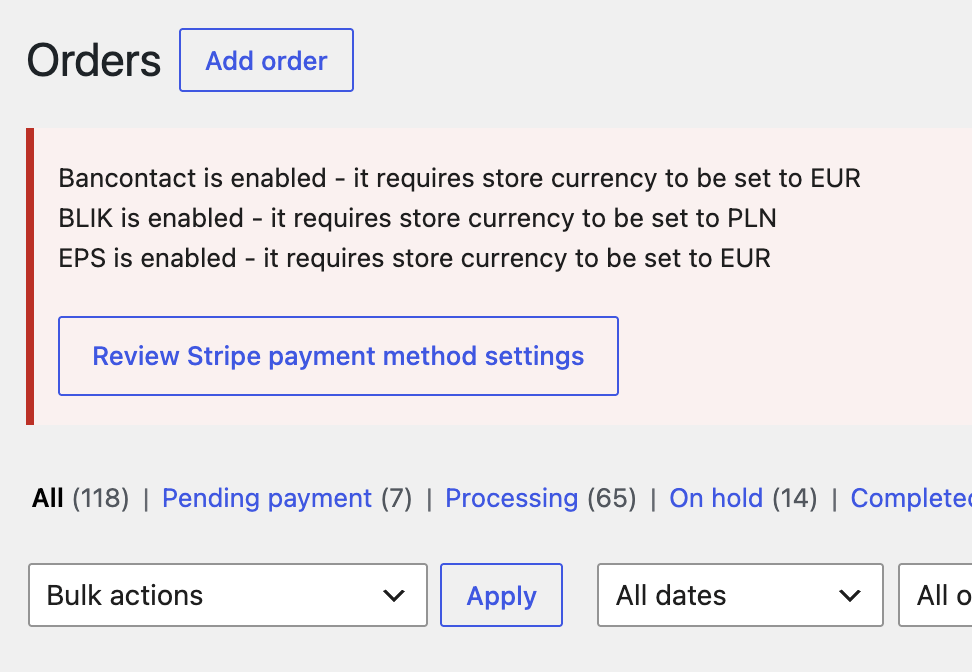Click the BLIK requires PLN warning line
Screen dimensions: 972x672
click(417, 218)
